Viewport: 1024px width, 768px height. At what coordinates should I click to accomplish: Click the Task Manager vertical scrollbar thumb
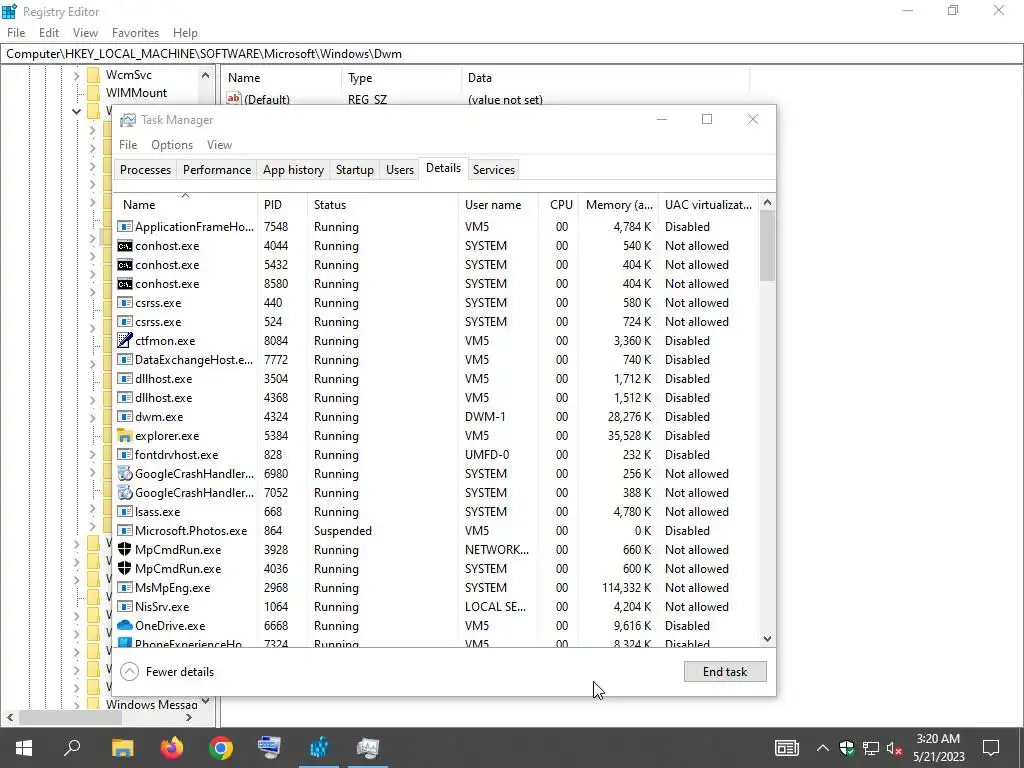767,246
